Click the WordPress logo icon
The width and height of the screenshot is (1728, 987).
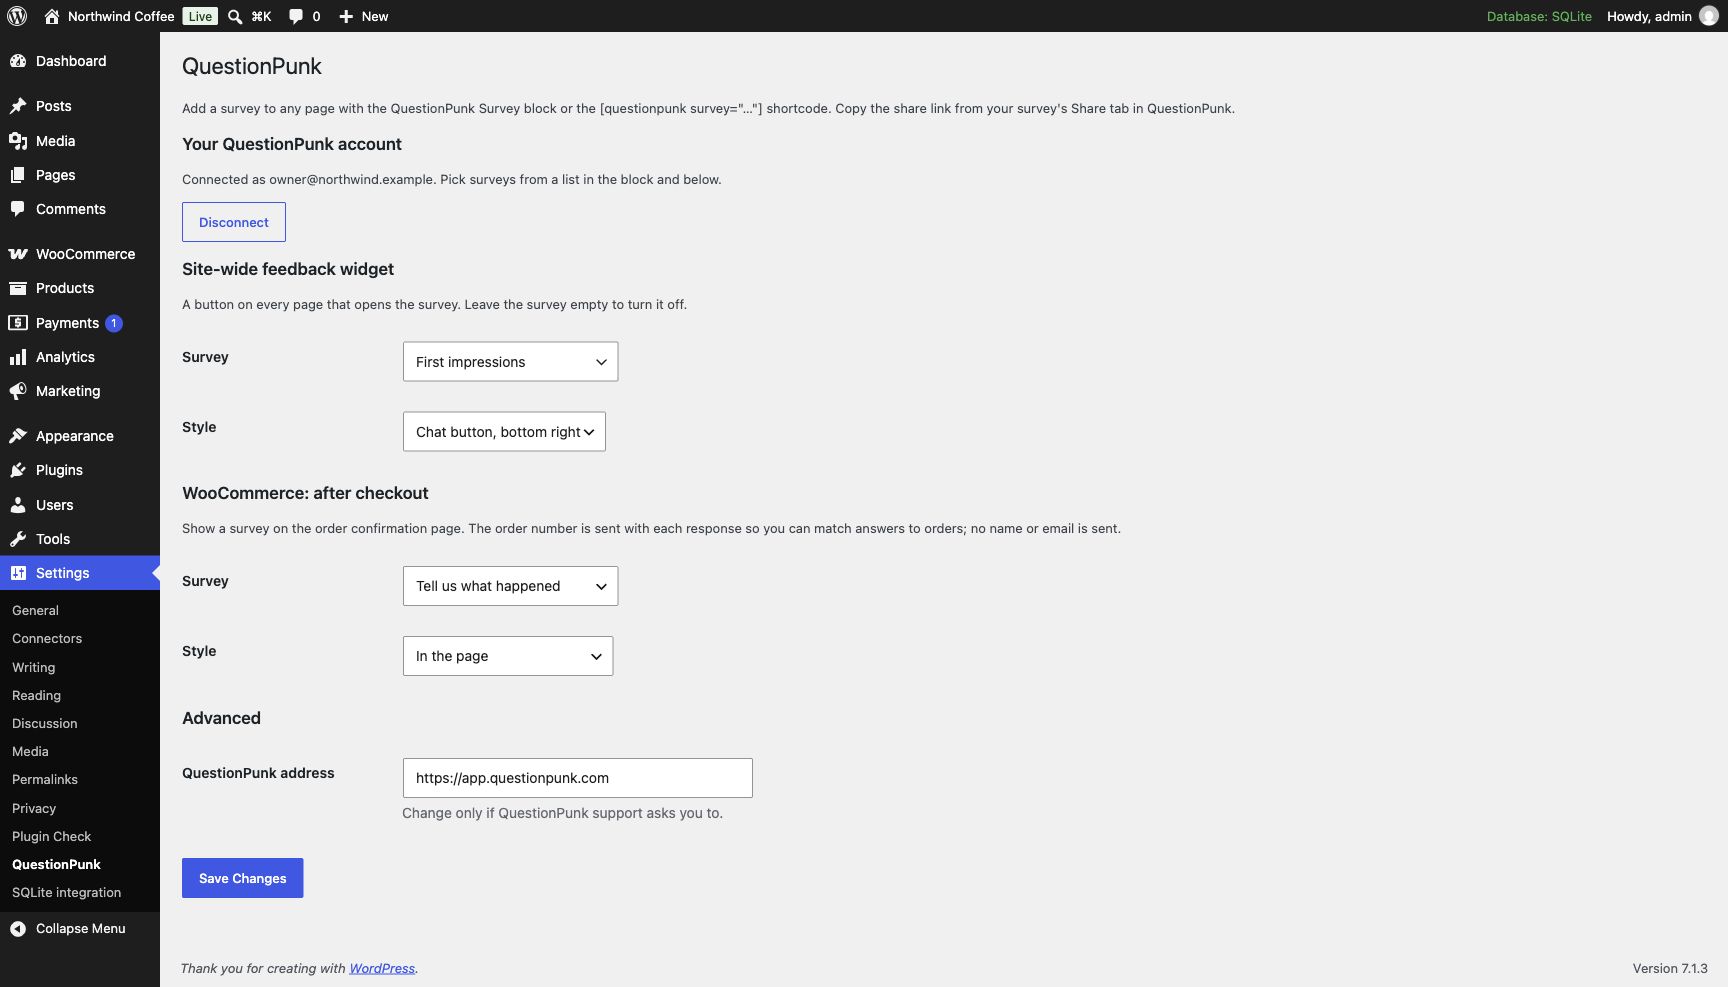point(17,16)
